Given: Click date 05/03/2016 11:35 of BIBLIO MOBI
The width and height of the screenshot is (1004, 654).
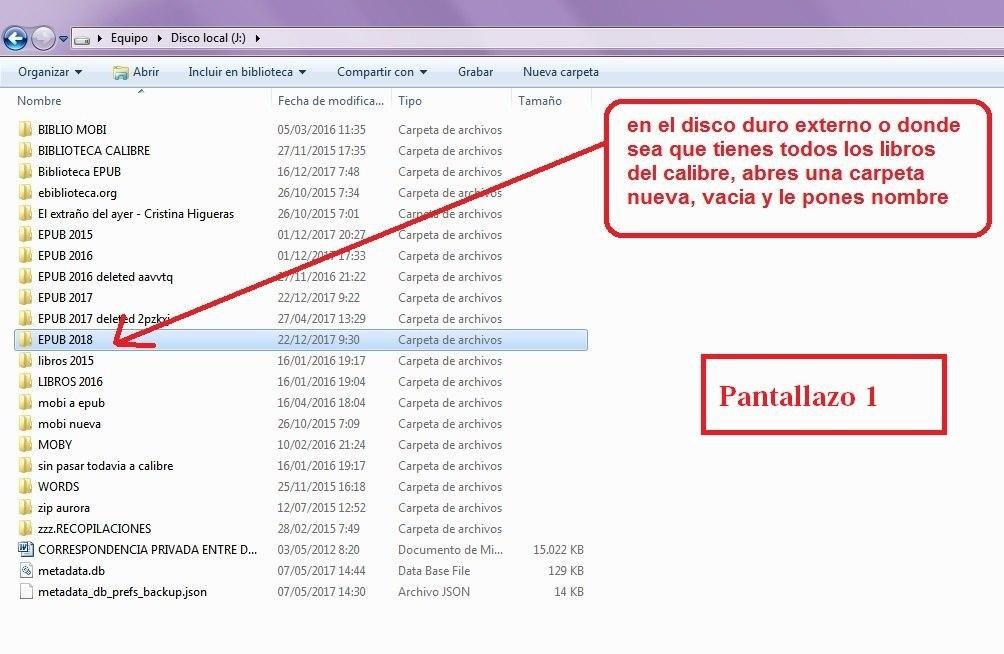Looking at the screenshot, I should click(321, 129).
